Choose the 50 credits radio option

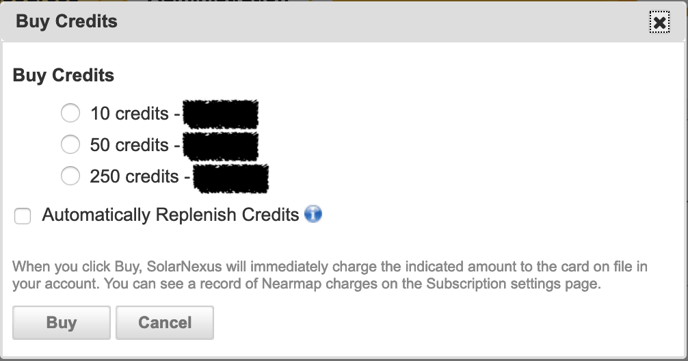(x=70, y=144)
